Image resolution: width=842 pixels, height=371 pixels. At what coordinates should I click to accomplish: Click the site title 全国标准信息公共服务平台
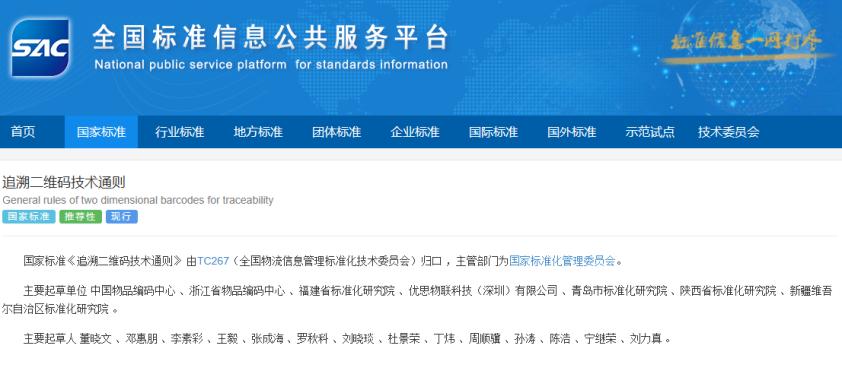coord(270,37)
